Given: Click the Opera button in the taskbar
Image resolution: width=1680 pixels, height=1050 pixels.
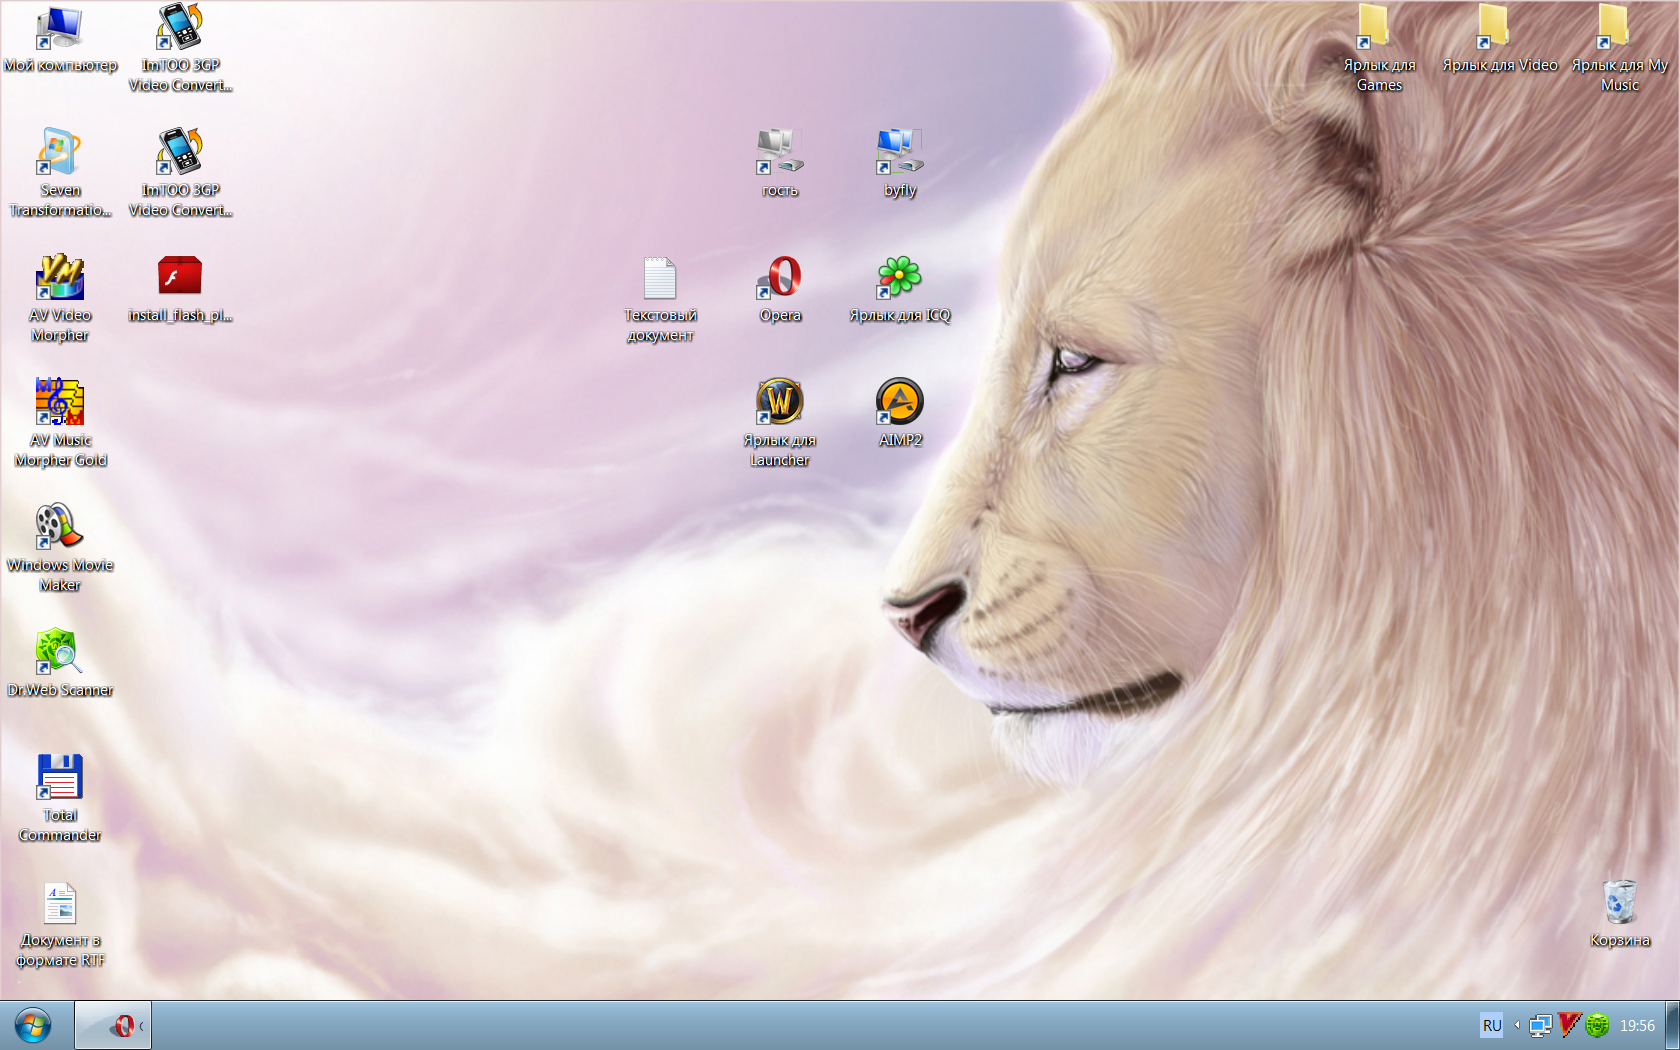Looking at the screenshot, I should (x=113, y=1026).
